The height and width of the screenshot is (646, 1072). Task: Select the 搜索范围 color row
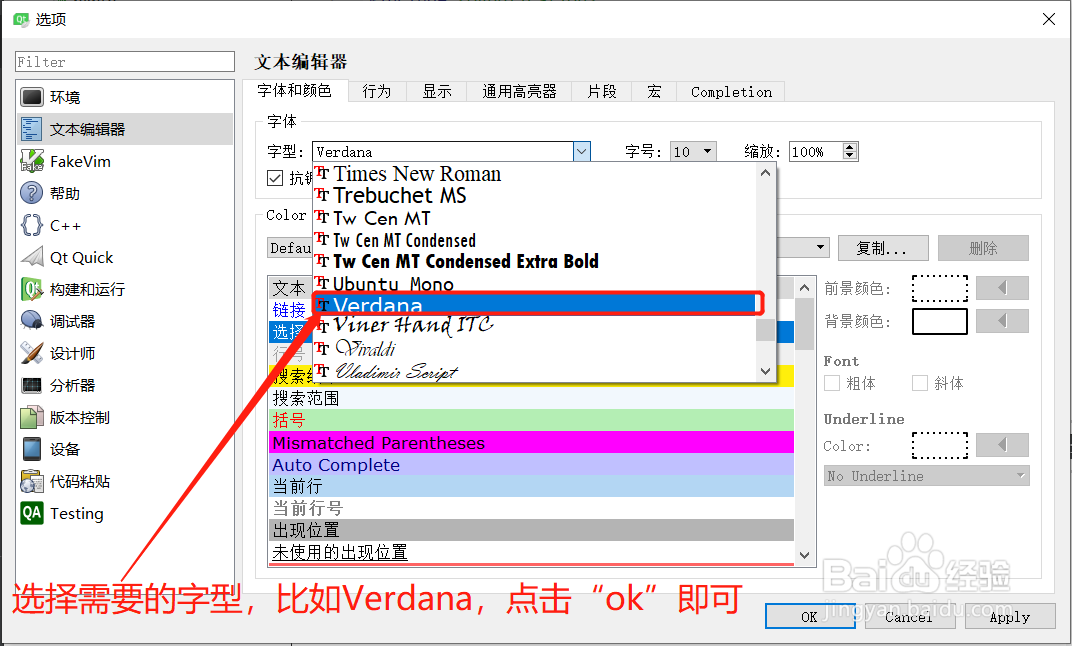click(x=531, y=398)
